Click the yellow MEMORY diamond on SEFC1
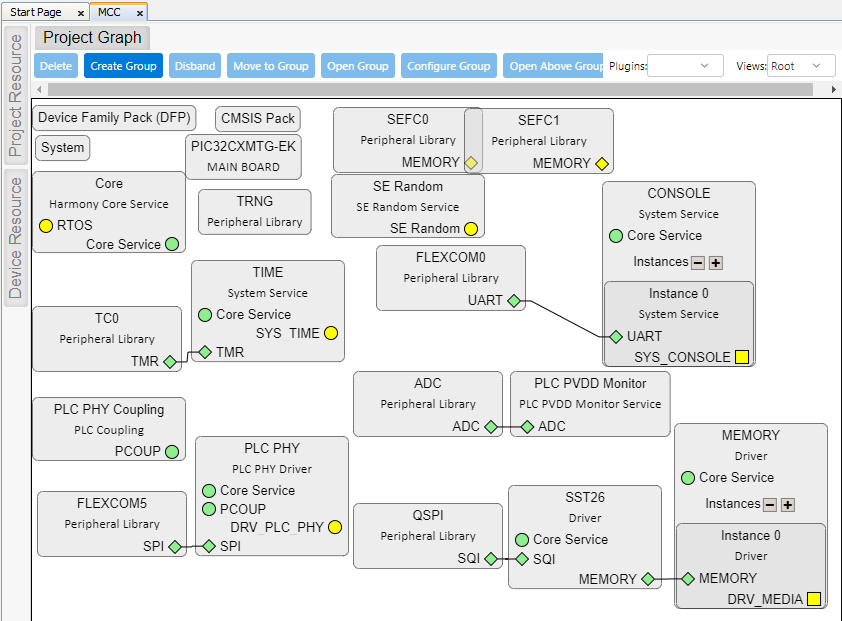 [602, 164]
